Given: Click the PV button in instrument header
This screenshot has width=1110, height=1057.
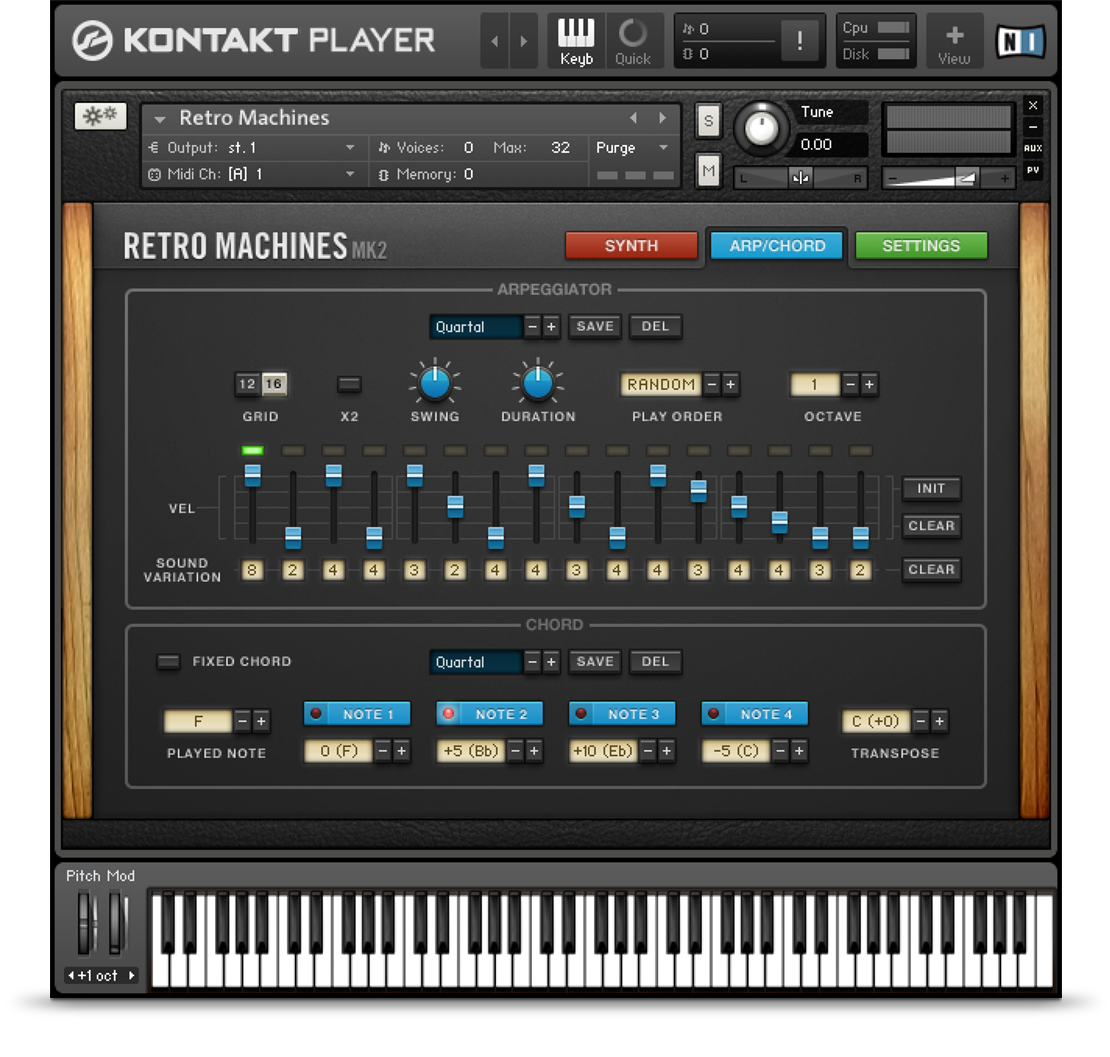Looking at the screenshot, I should coord(1033,170).
